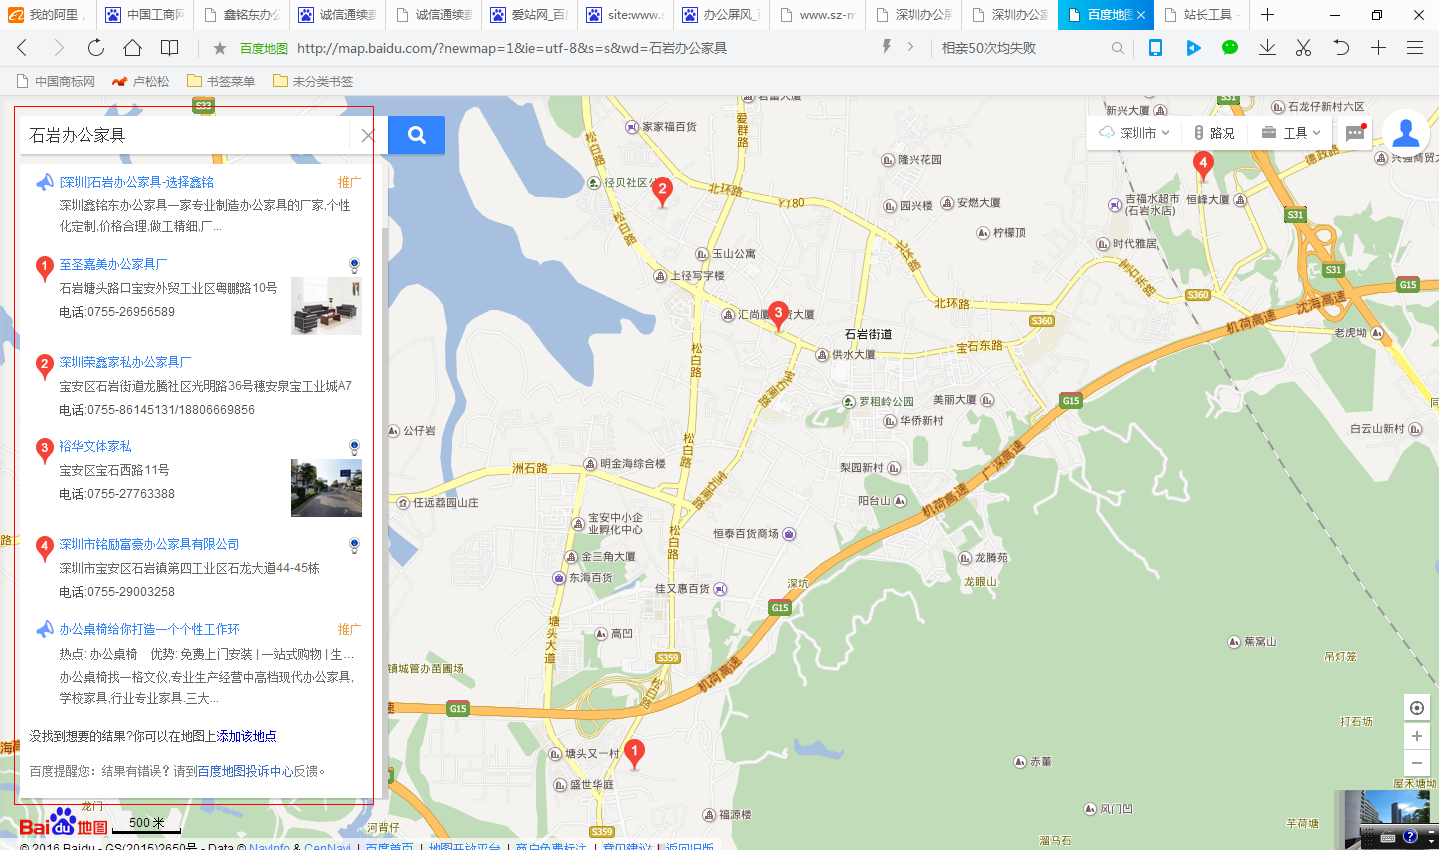
Task: Click the locate-me target icon
Action: (x=1416, y=708)
